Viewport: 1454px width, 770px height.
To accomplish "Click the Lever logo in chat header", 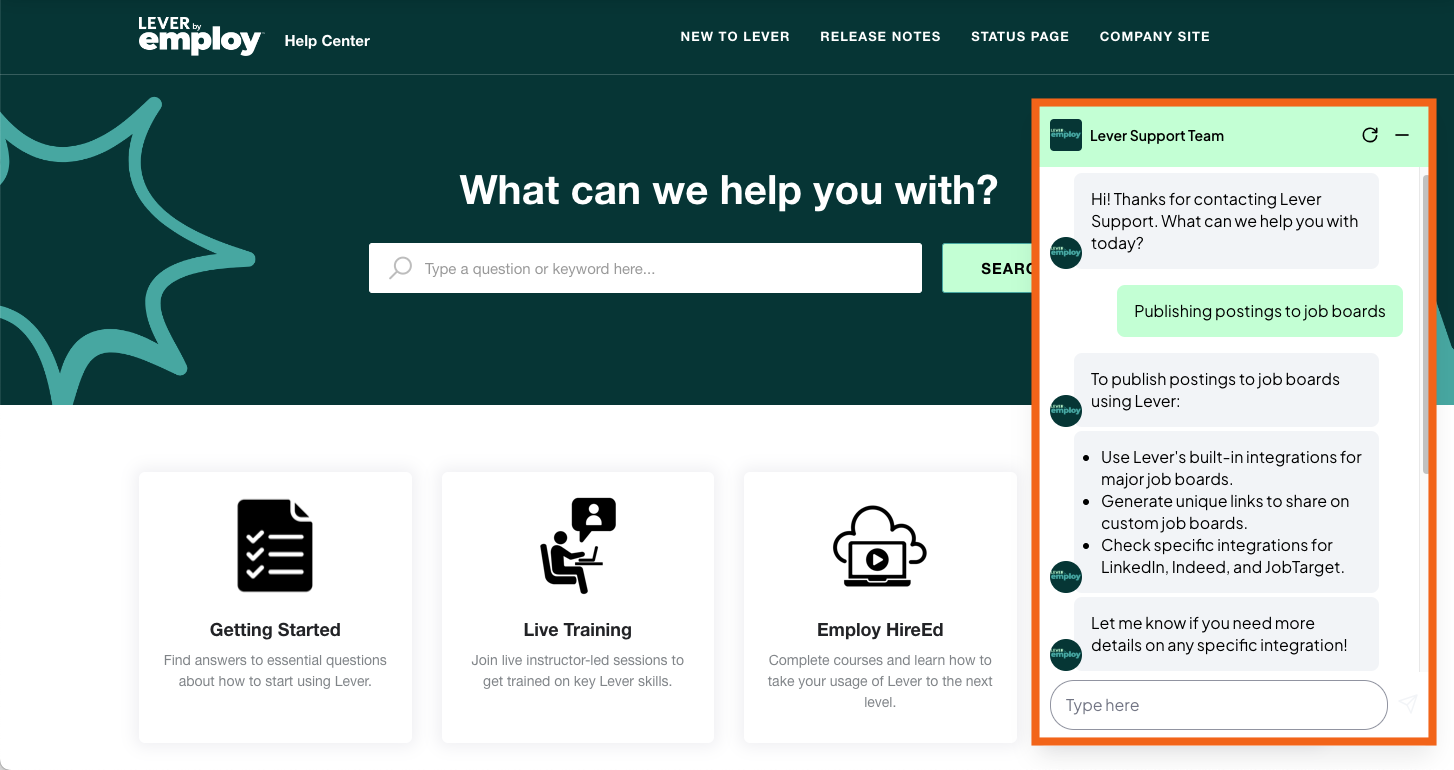I will coord(1066,135).
